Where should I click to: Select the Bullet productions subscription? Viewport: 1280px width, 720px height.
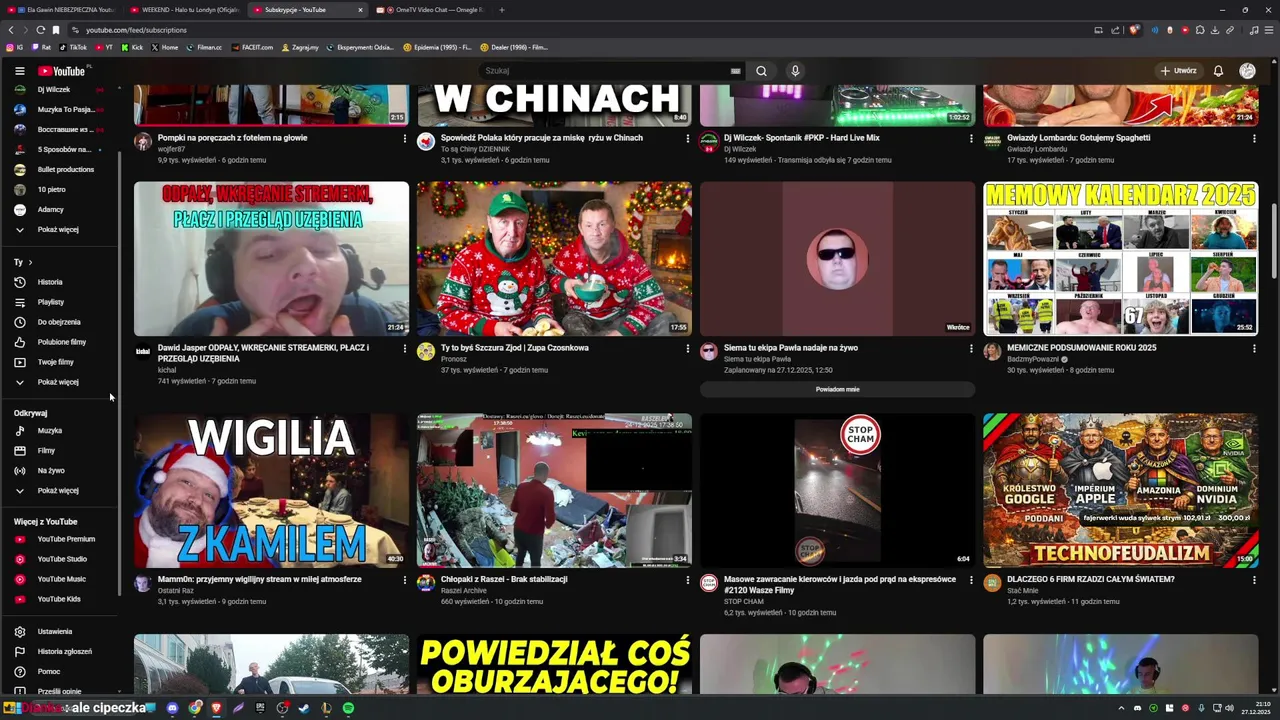pyautogui.click(x=60, y=169)
